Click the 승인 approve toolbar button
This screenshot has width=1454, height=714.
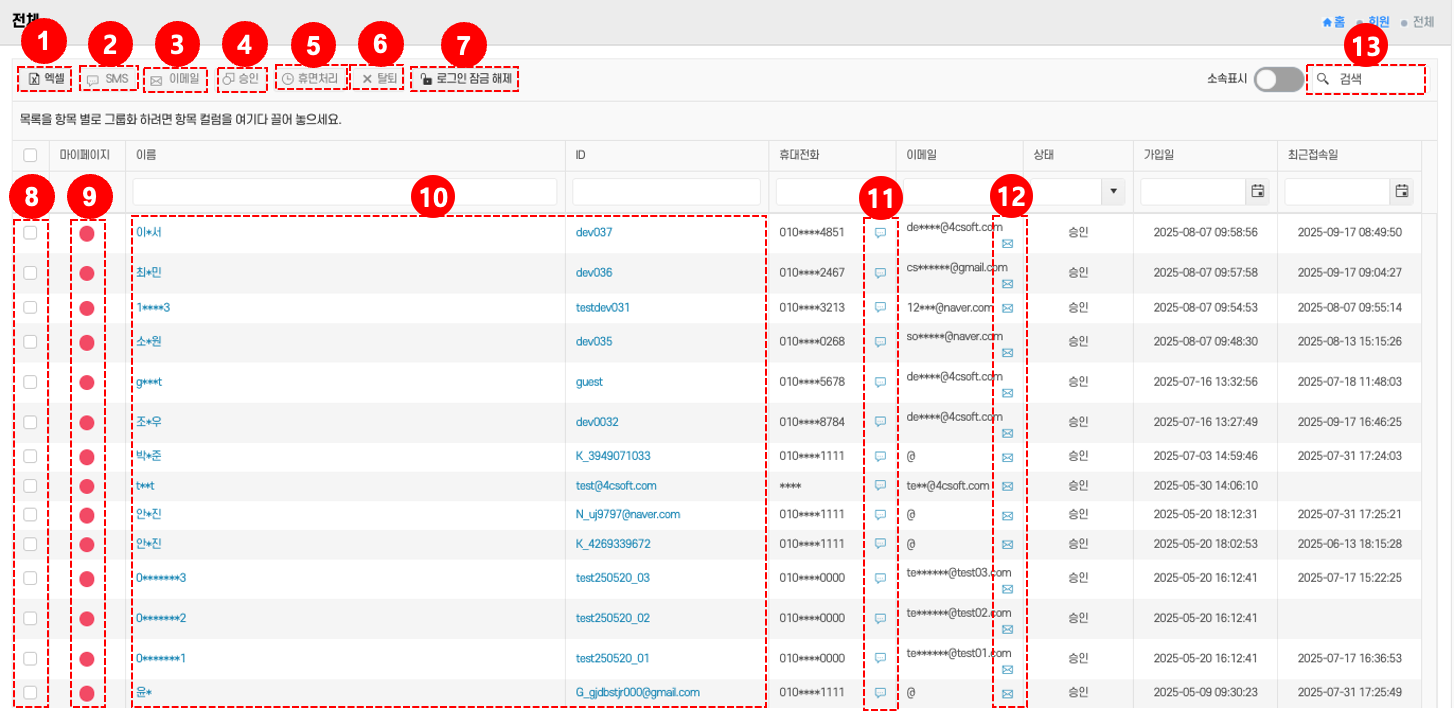point(241,78)
